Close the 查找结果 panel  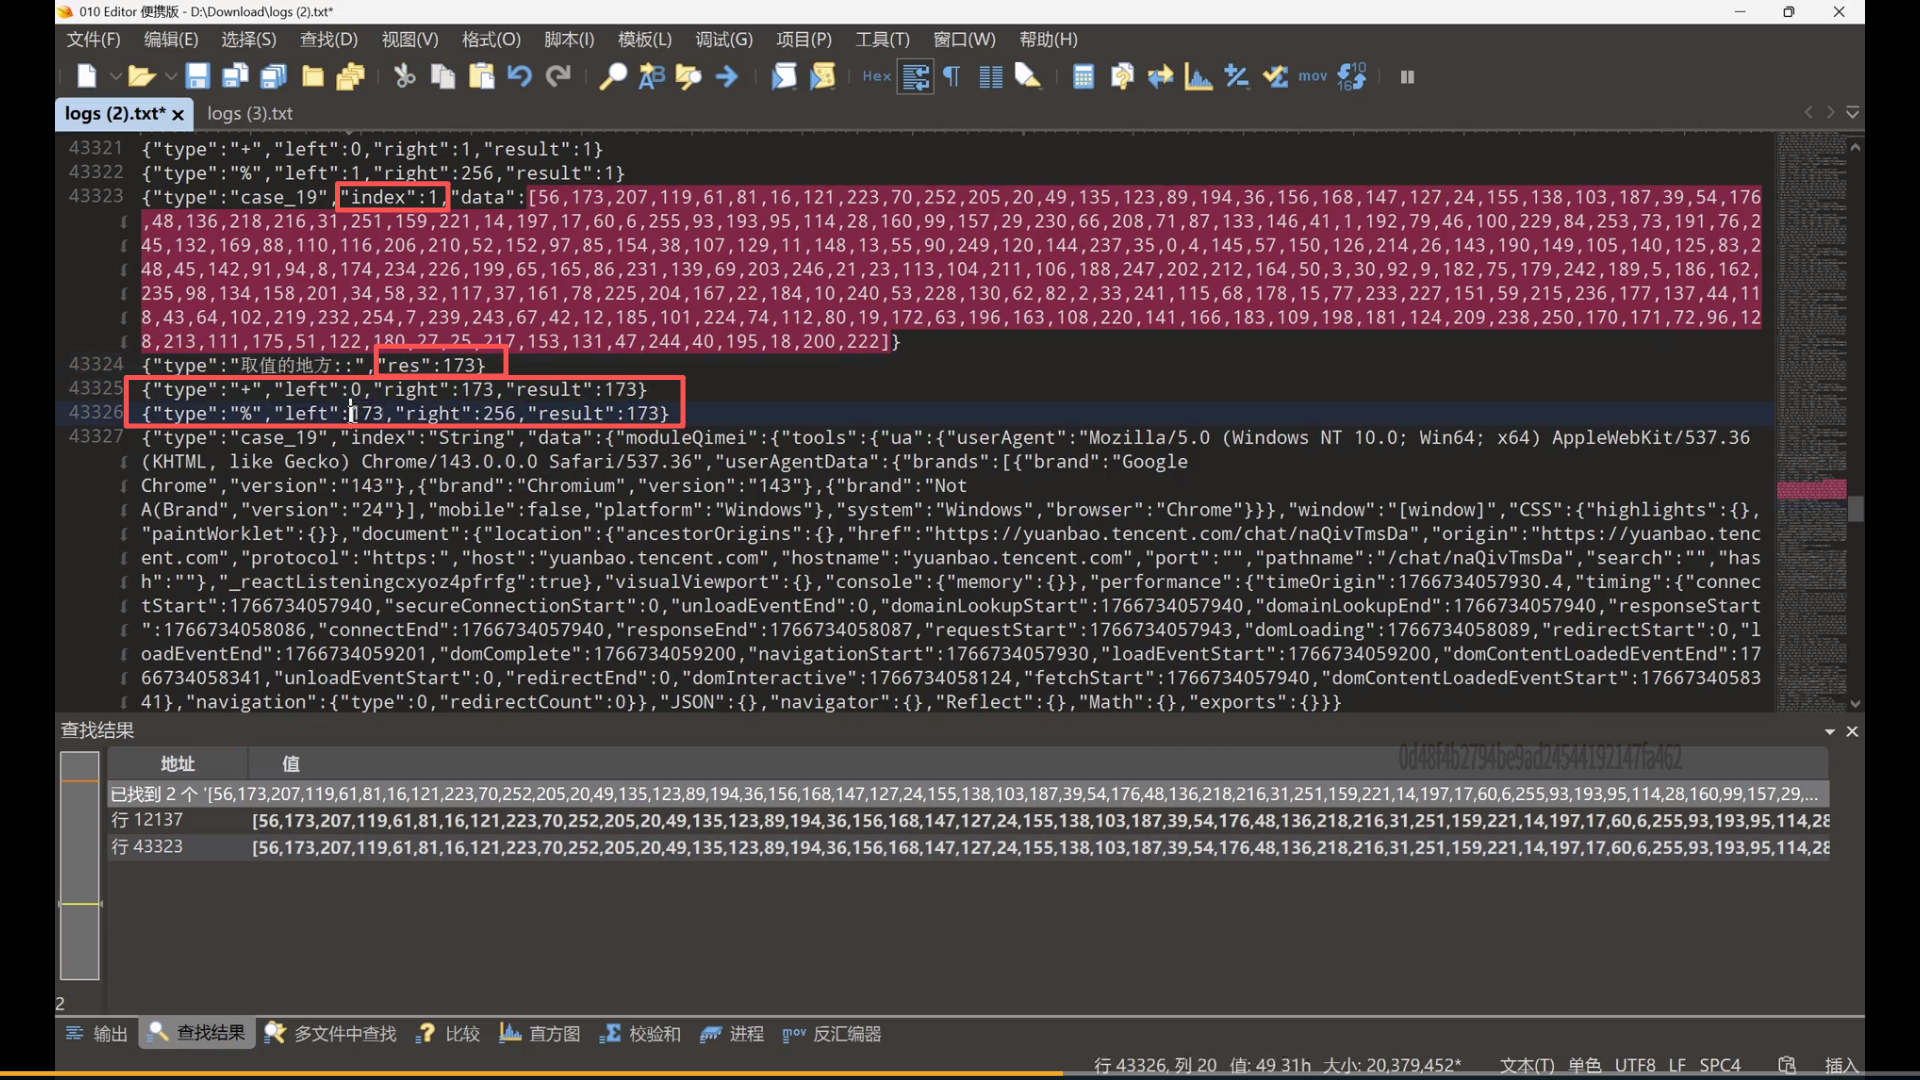(x=1852, y=732)
